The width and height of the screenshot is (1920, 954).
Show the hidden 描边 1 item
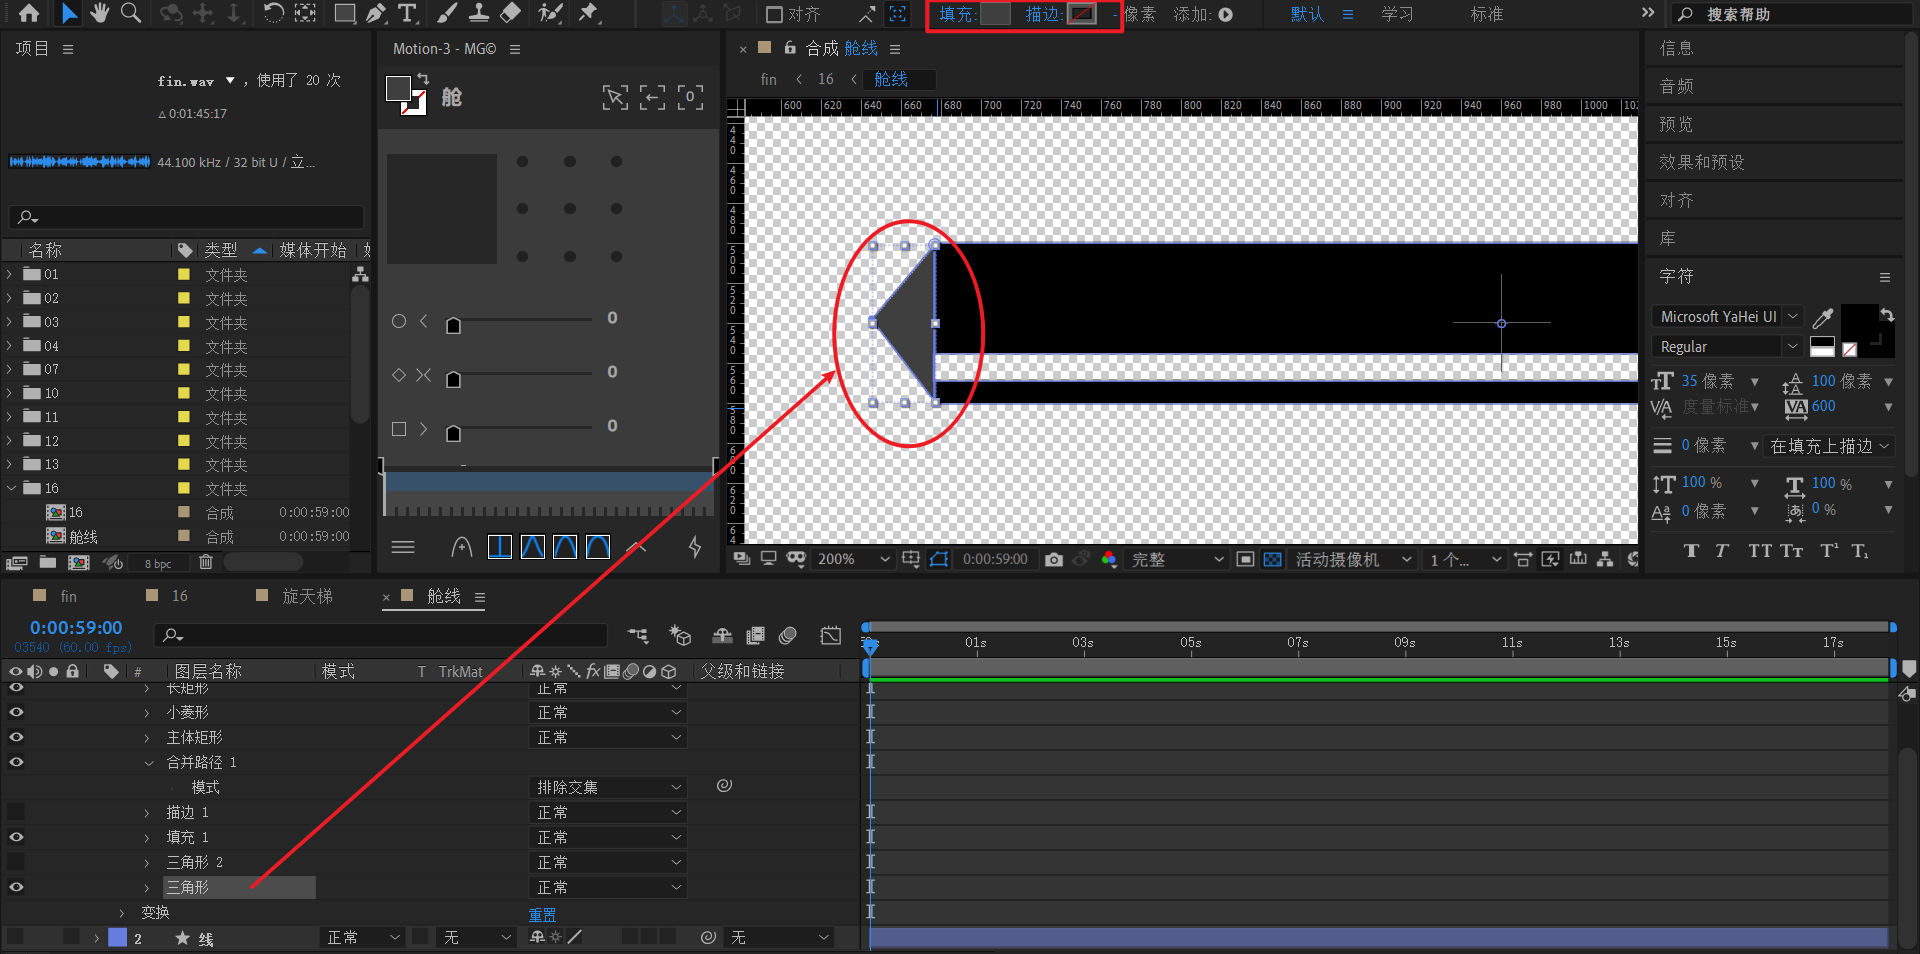(16, 812)
